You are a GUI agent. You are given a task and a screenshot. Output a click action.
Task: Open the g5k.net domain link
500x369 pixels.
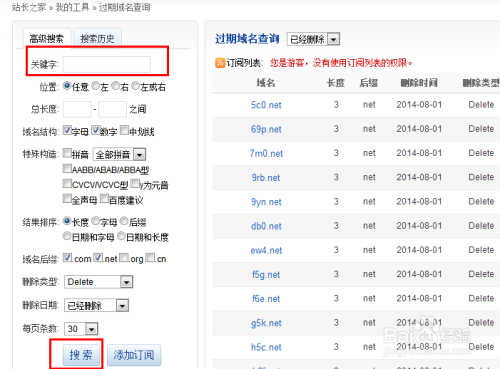tap(266, 323)
